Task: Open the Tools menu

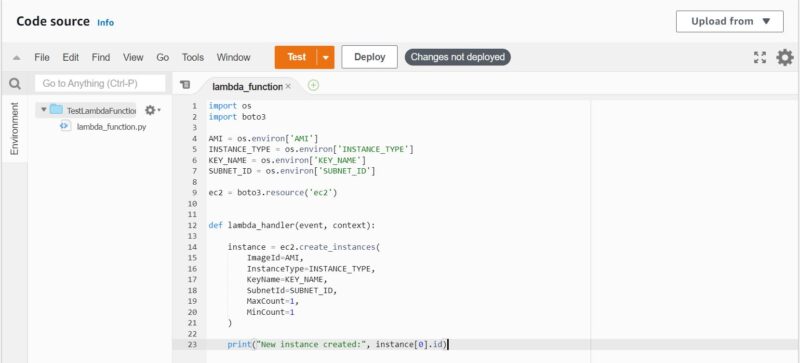Action: 193,57
